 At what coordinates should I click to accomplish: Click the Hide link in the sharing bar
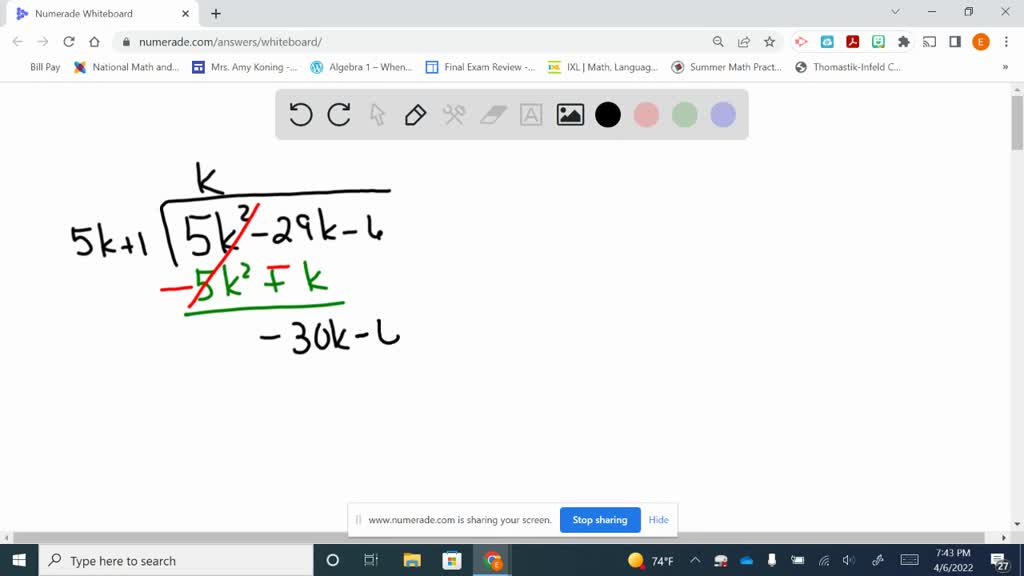click(x=658, y=520)
